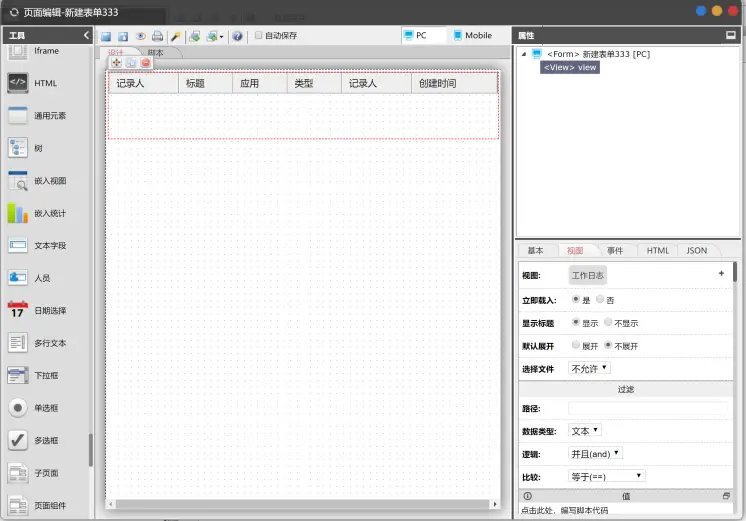Viewport: 746px width, 521px height.
Task: Click the Mobile view button
Action: pyautogui.click(x=472, y=35)
